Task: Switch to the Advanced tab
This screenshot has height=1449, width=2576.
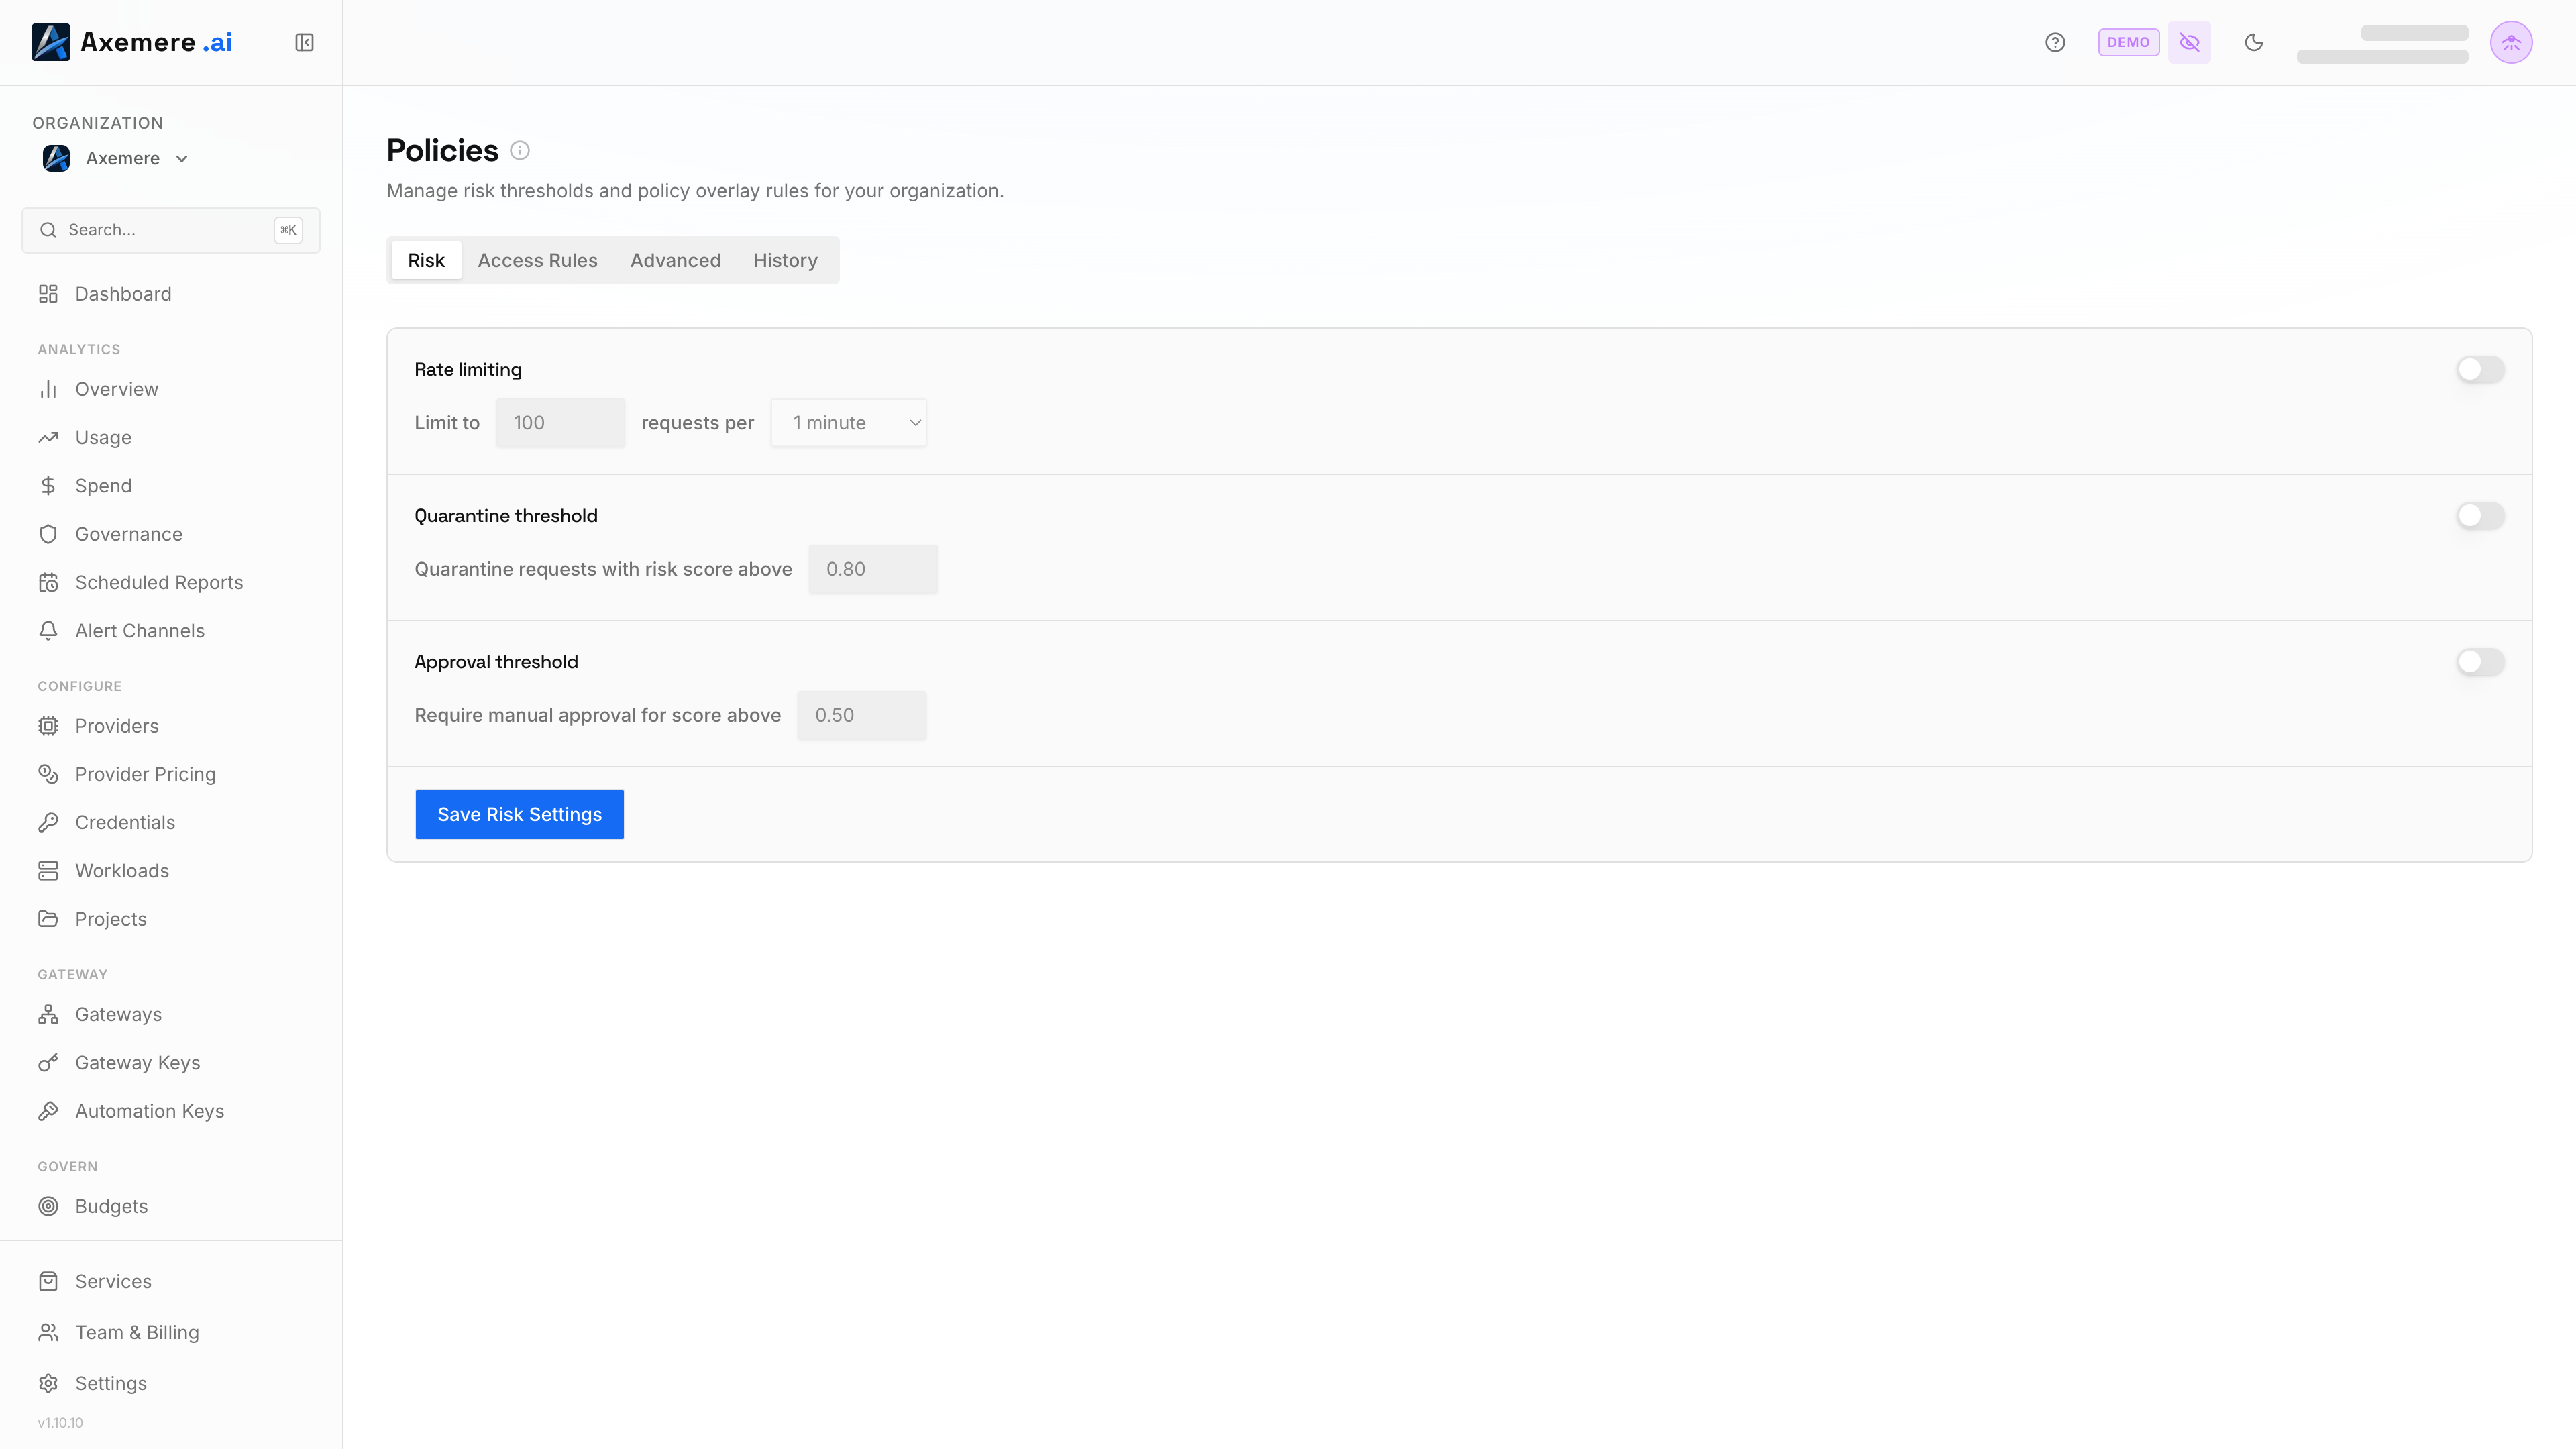Action: tap(675, 260)
